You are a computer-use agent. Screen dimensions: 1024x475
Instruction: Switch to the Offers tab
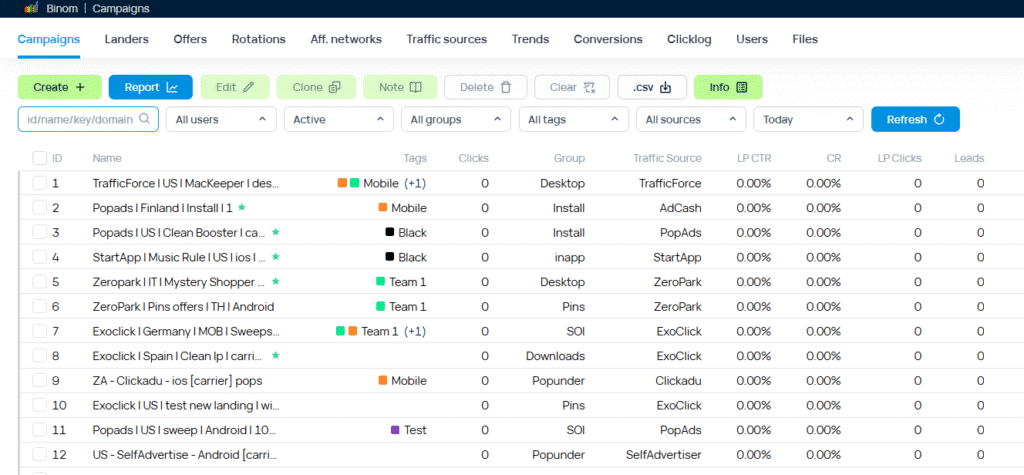pos(190,39)
